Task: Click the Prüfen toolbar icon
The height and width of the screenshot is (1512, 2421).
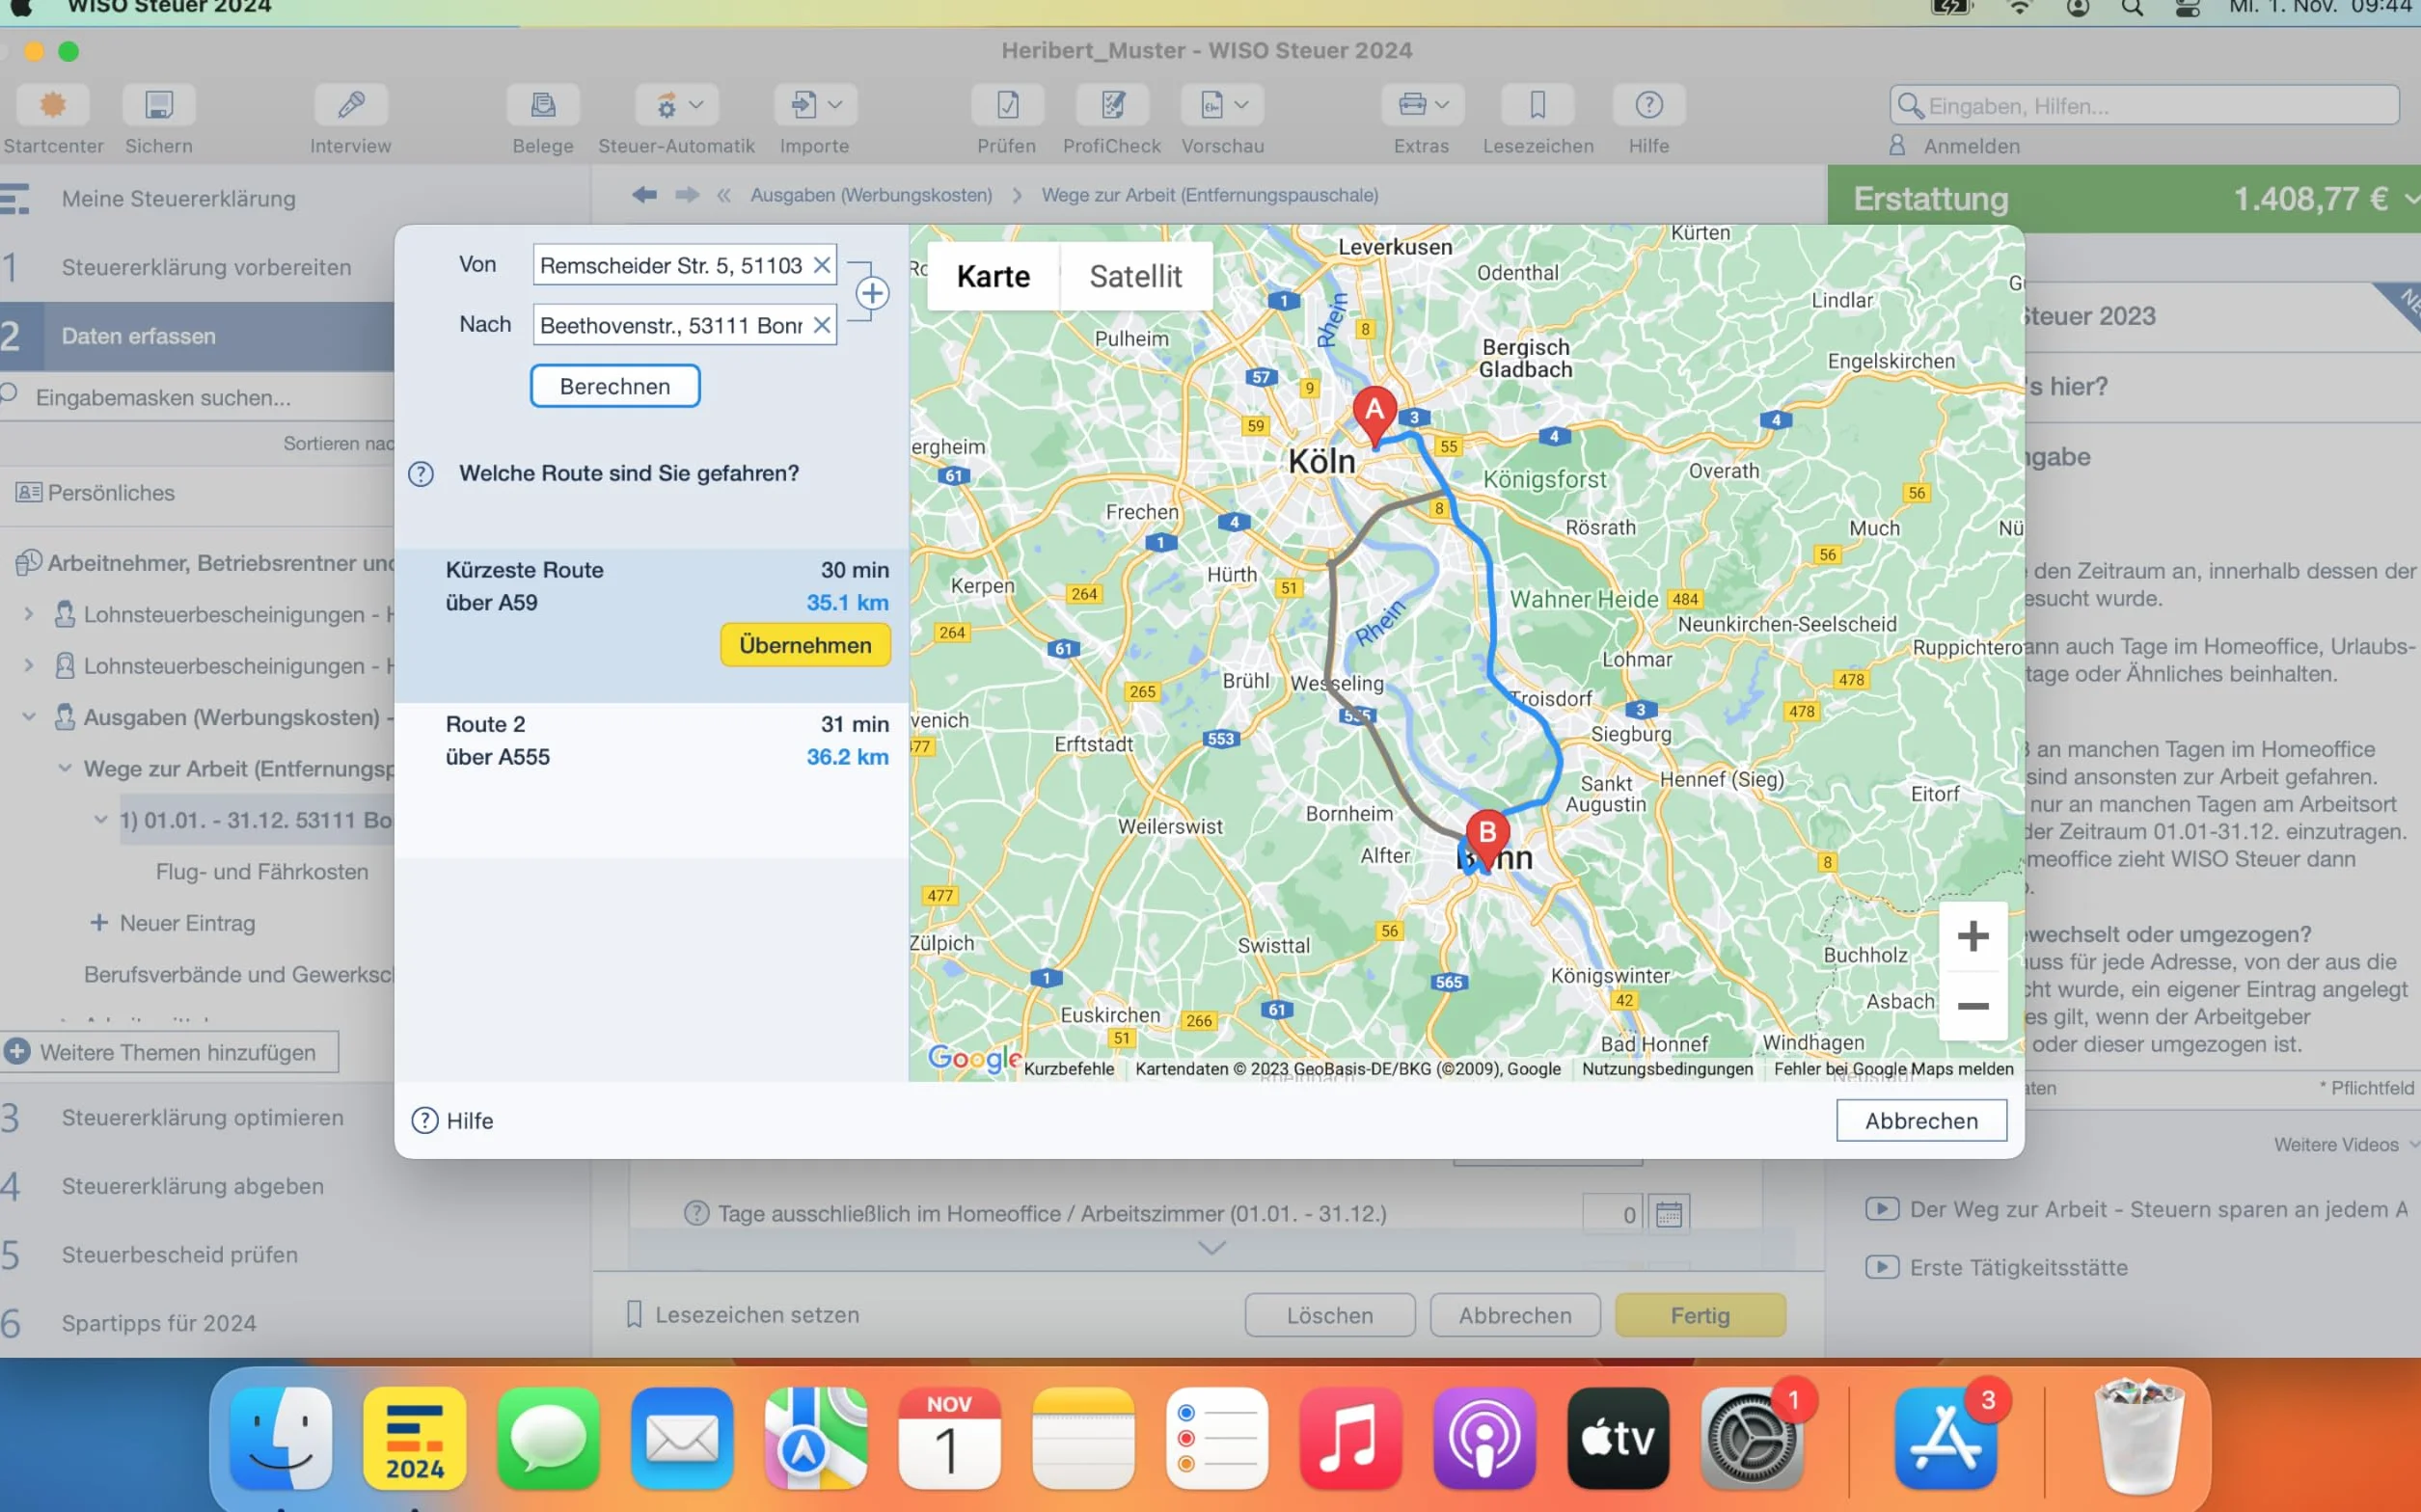Action: (x=1007, y=105)
